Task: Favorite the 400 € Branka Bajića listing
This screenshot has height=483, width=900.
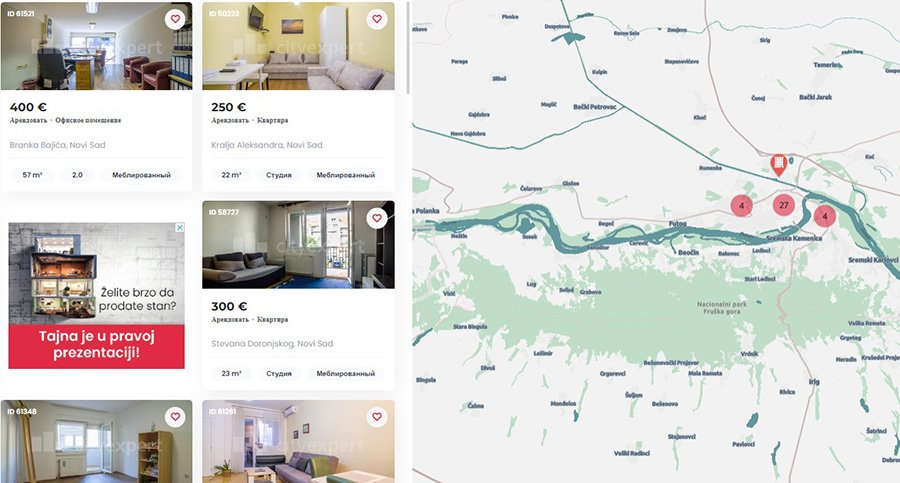Action: pyautogui.click(x=175, y=19)
